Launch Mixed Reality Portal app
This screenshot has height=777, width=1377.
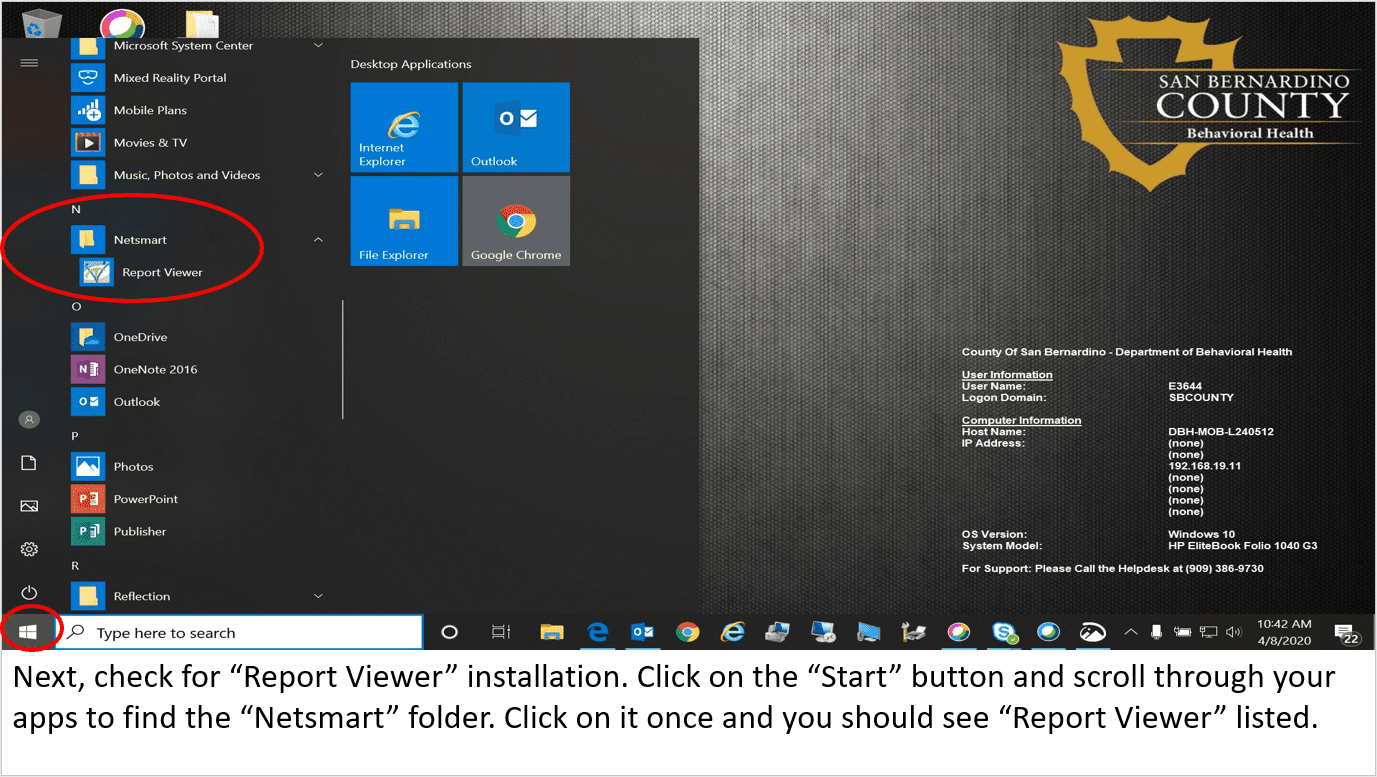(x=169, y=78)
